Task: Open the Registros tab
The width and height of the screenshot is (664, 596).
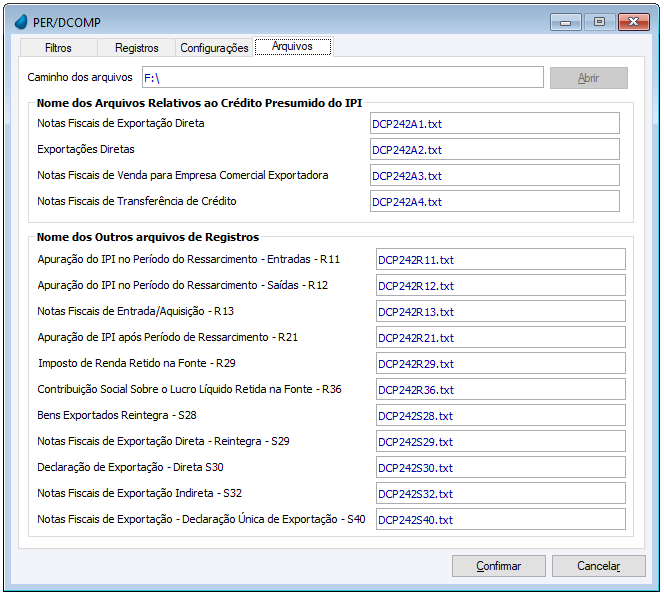Action: [x=136, y=48]
